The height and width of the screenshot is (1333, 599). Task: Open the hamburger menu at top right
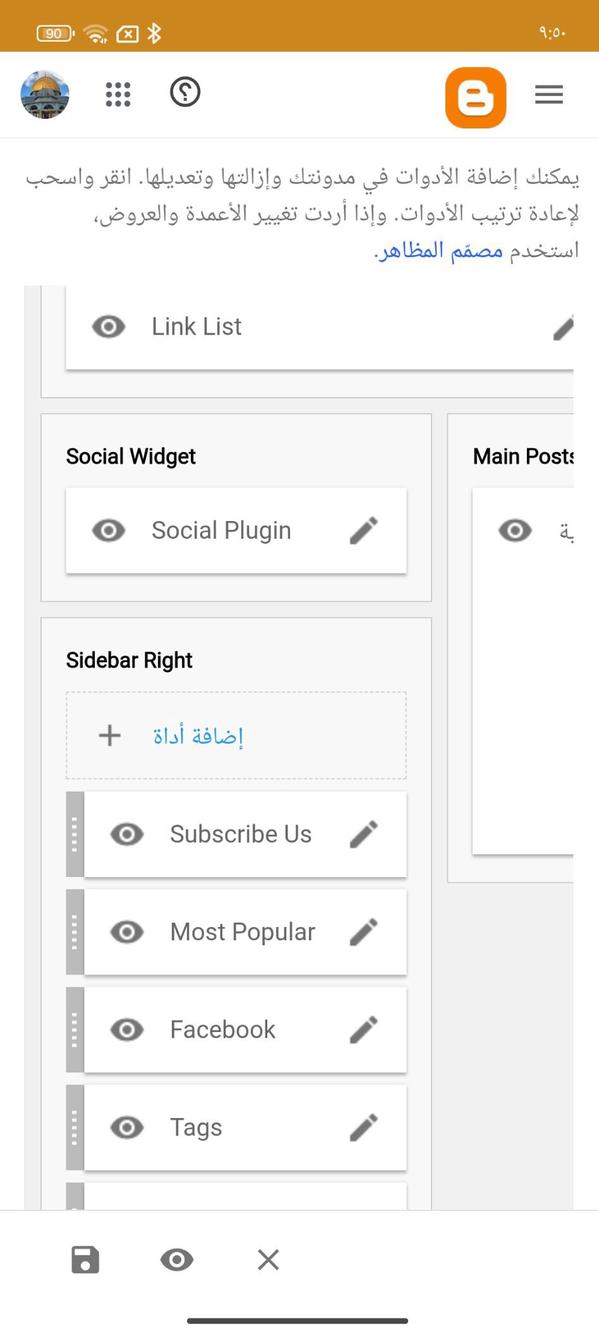[549, 94]
